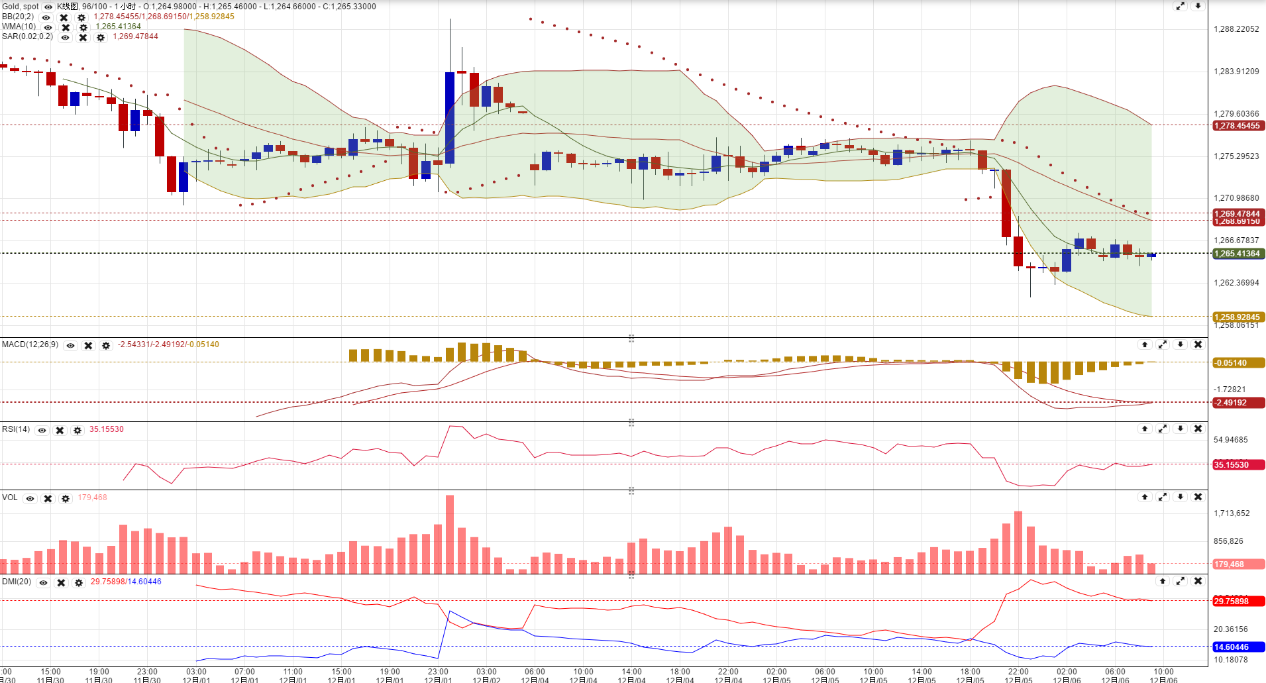Open settings gear for BB(20;2)
The height and width of the screenshot is (683, 1266).
[x=81, y=17]
